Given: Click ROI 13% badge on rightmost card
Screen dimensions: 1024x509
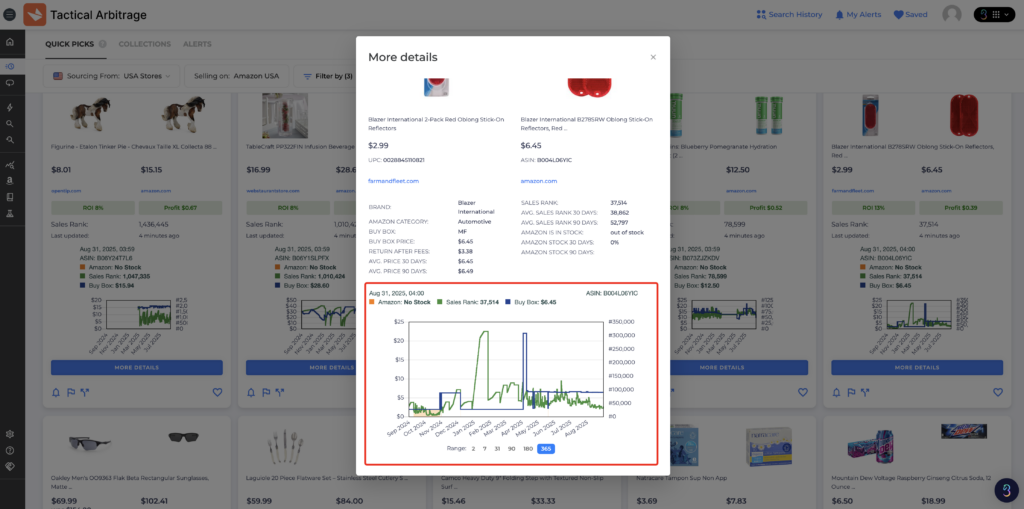Looking at the screenshot, I should (872, 208).
